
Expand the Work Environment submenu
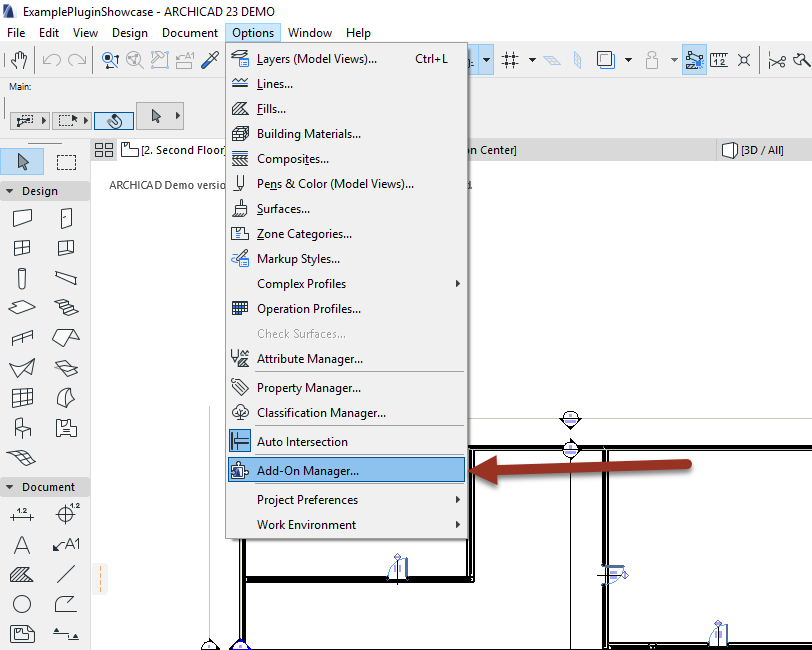347,525
